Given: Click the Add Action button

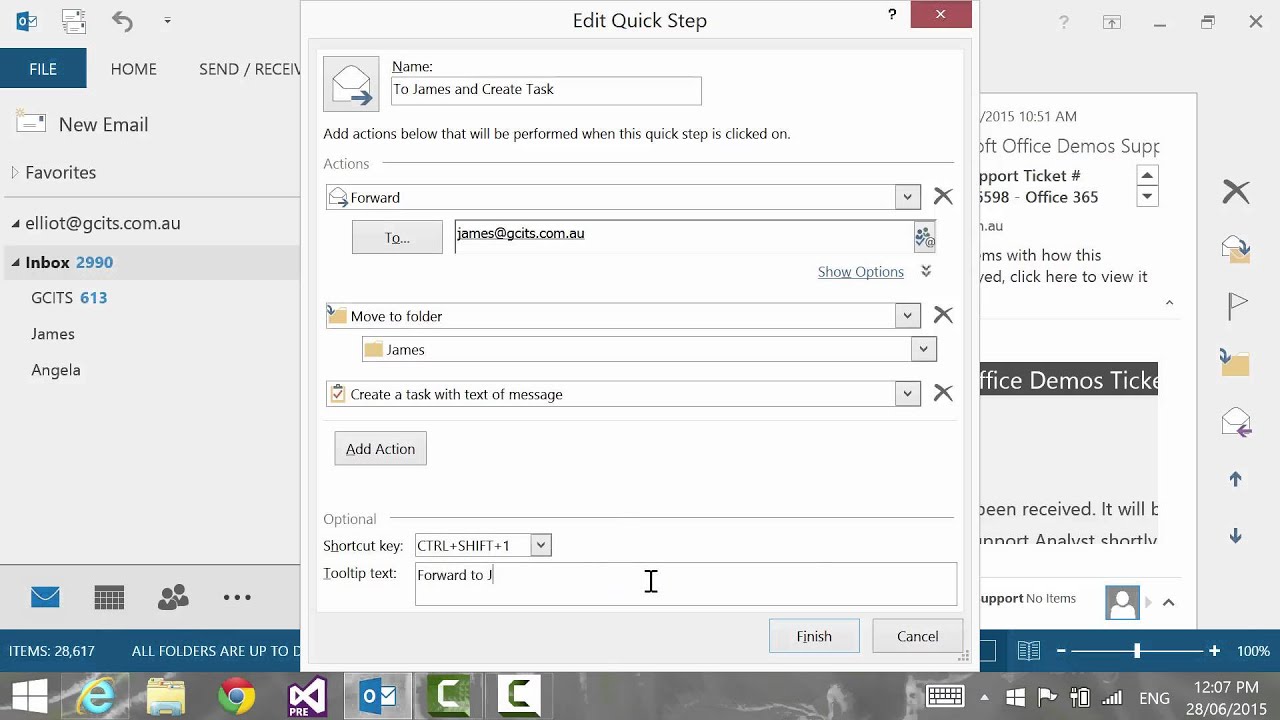Looking at the screenshot, I should [x=380, y=449].
